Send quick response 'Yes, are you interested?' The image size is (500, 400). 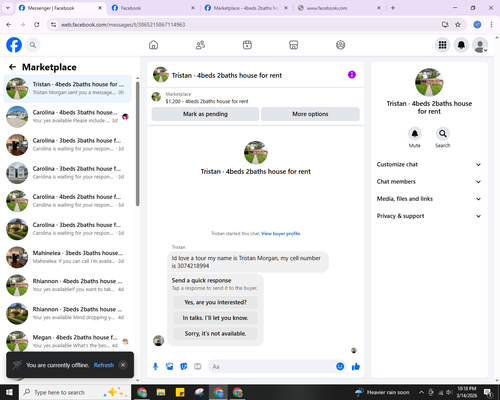pos(215,302)
